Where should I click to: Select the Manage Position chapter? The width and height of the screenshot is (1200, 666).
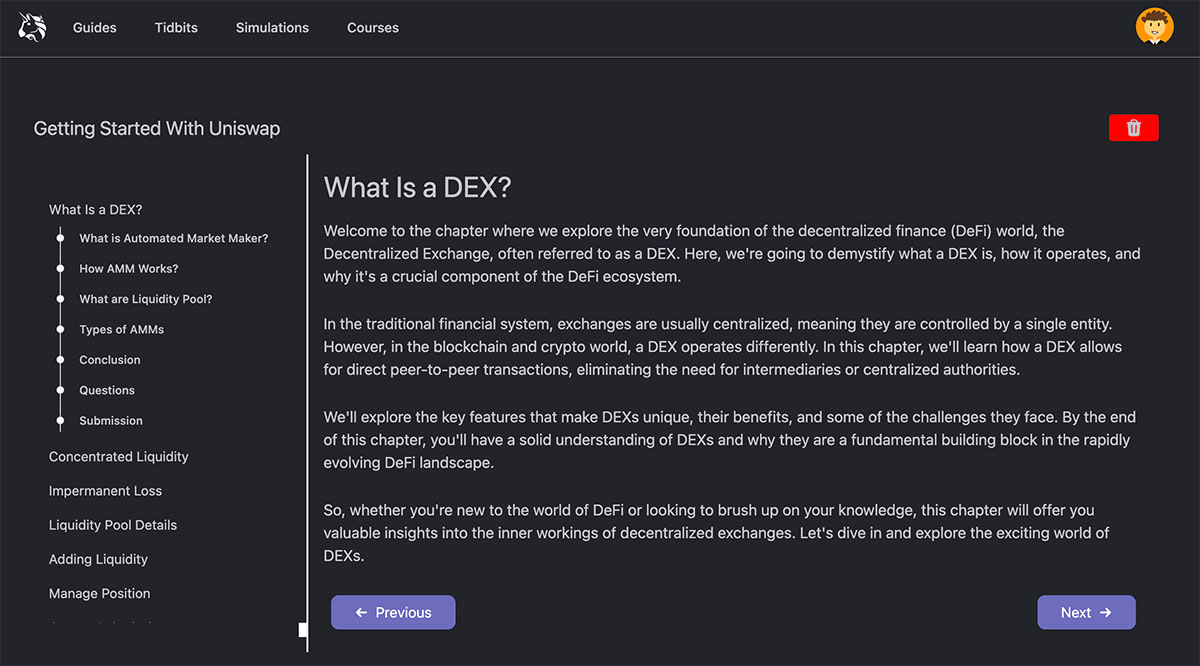(x=100, y=593)
